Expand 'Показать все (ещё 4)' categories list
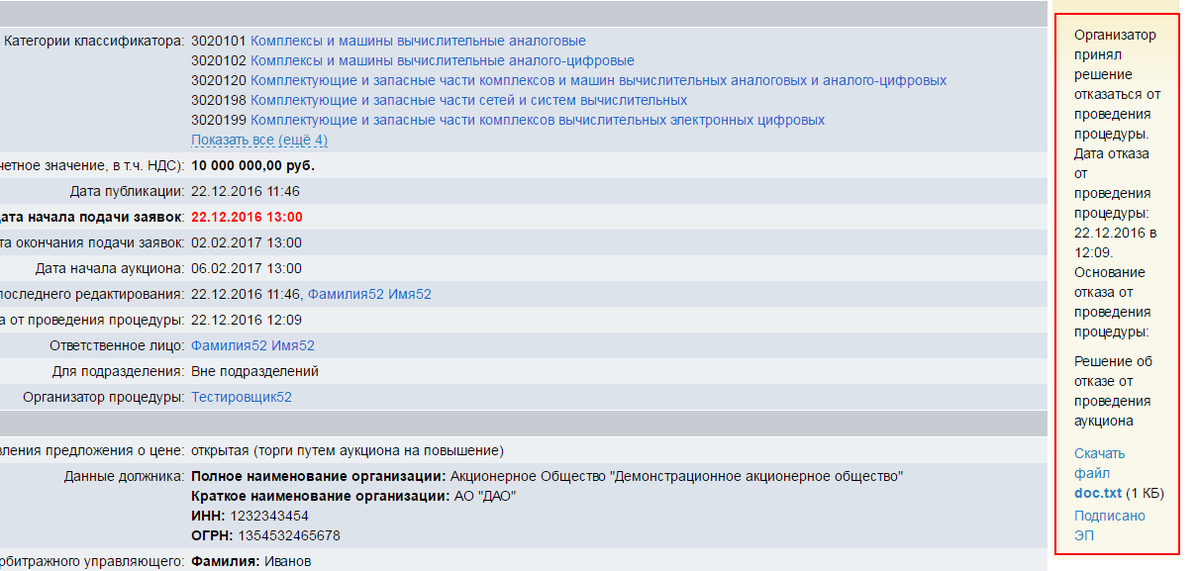Image resolution: width=1200 pixels, height=571 pixels. (x=259, y=140)
